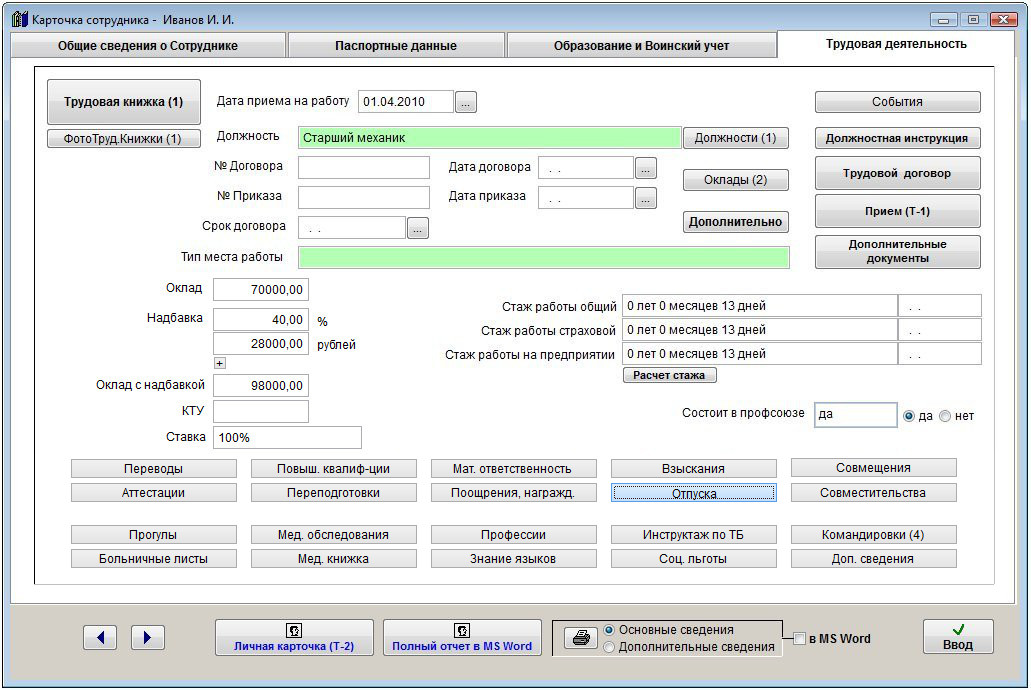Click the green Должность field
The width and height of the screenshot is (1031, 690).
click(489, 138)
